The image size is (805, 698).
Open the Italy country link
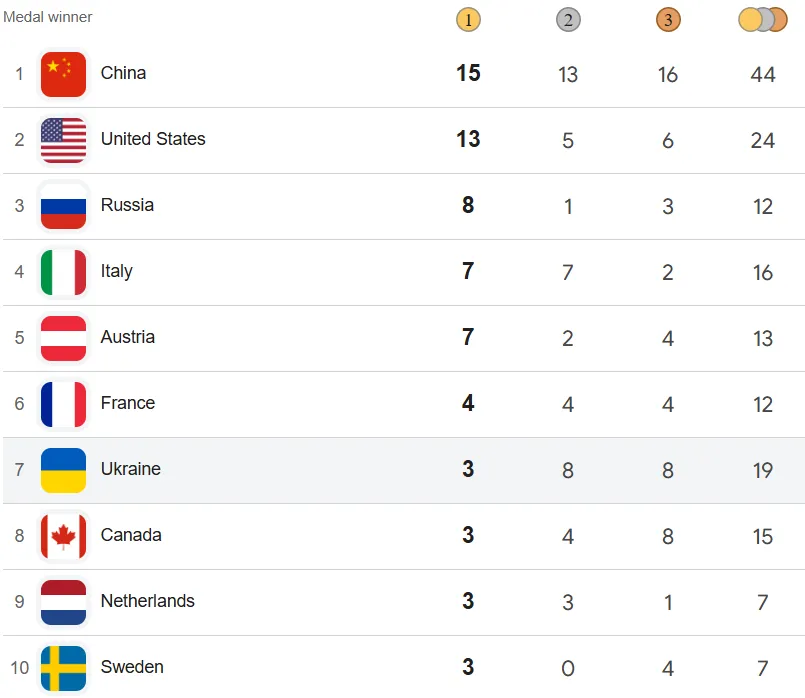click(116, 271)
